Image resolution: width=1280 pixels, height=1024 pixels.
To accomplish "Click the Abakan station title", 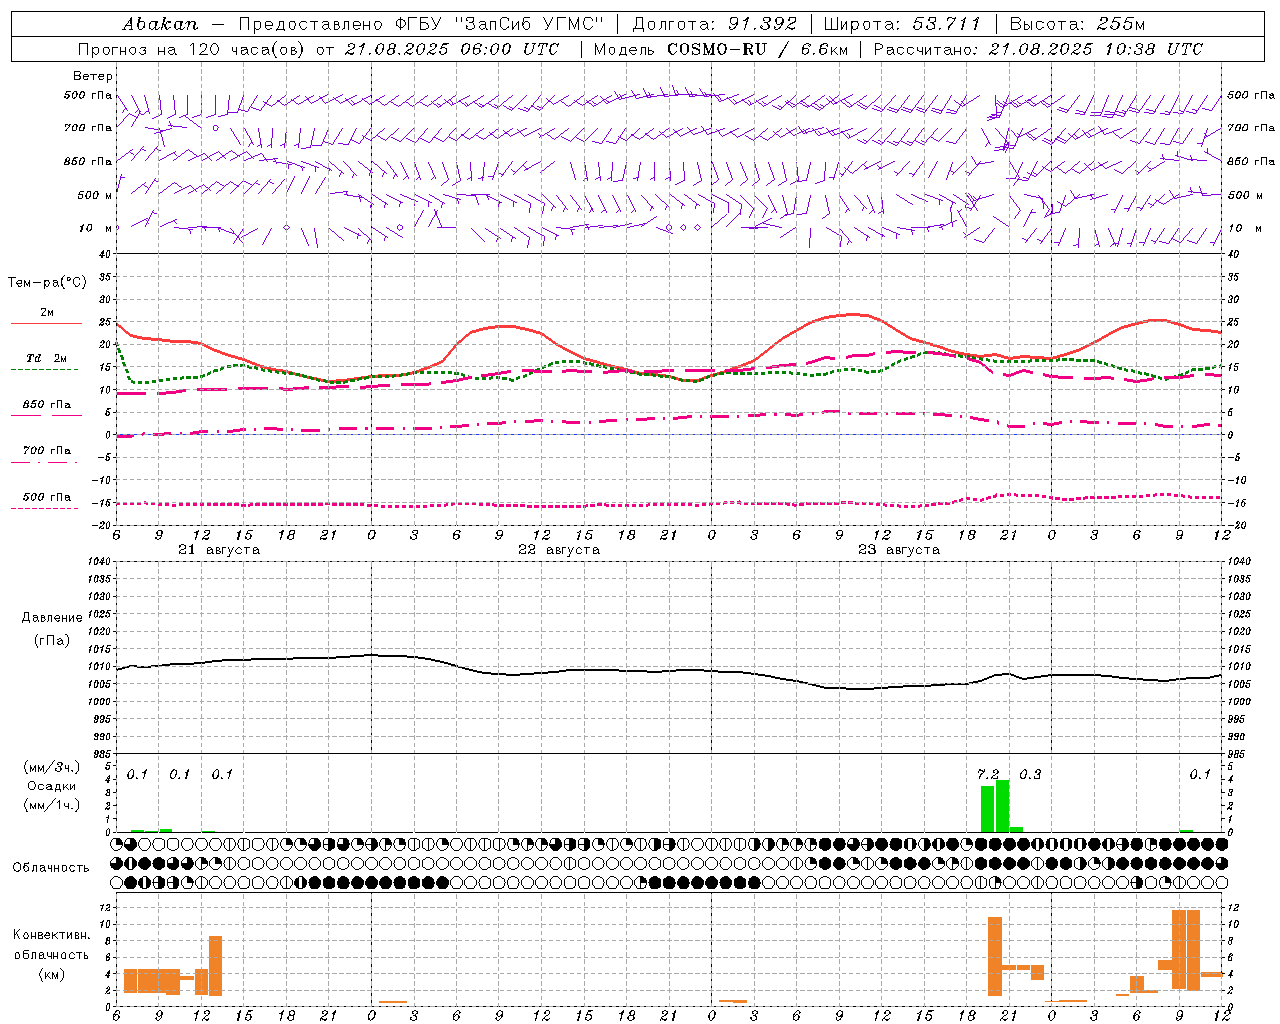I will 160,24.
